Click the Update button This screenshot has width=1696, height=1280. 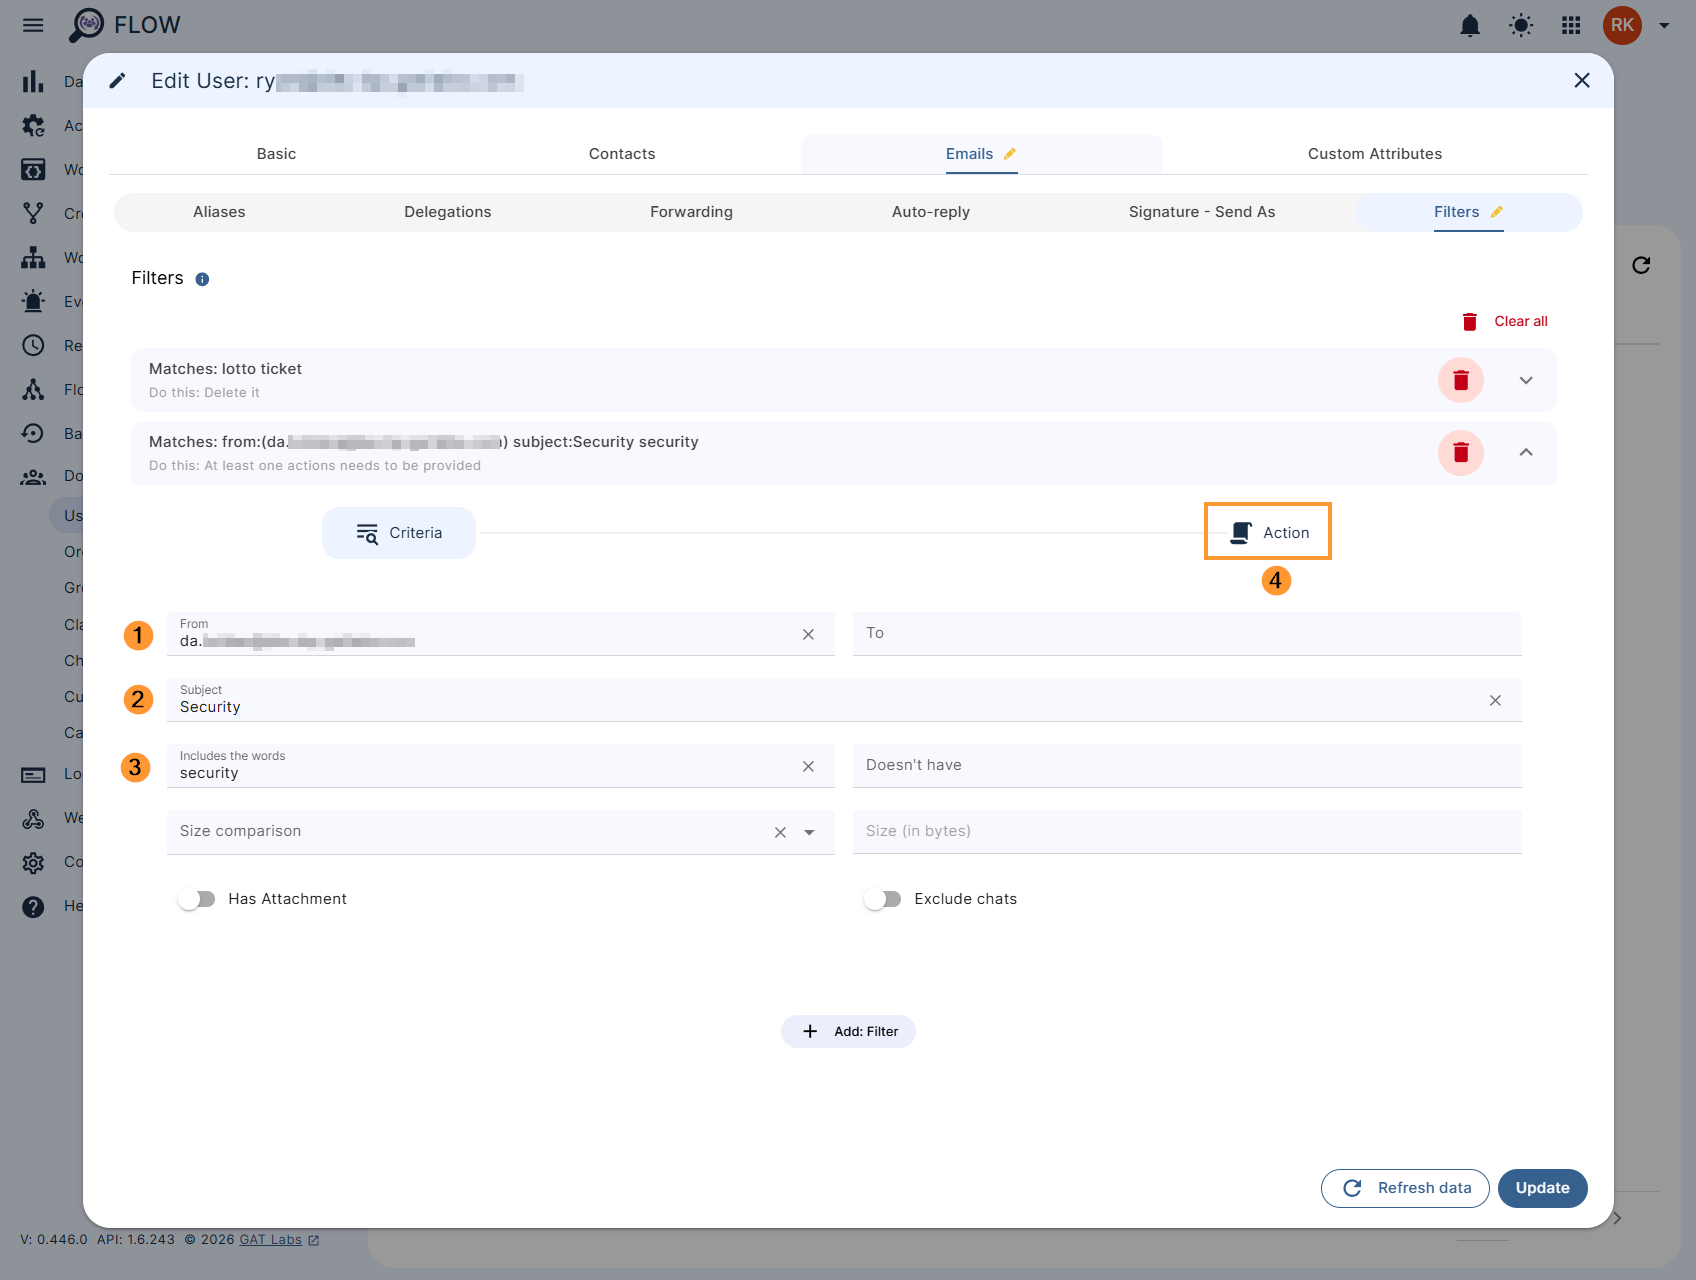coord(1542,1188)
